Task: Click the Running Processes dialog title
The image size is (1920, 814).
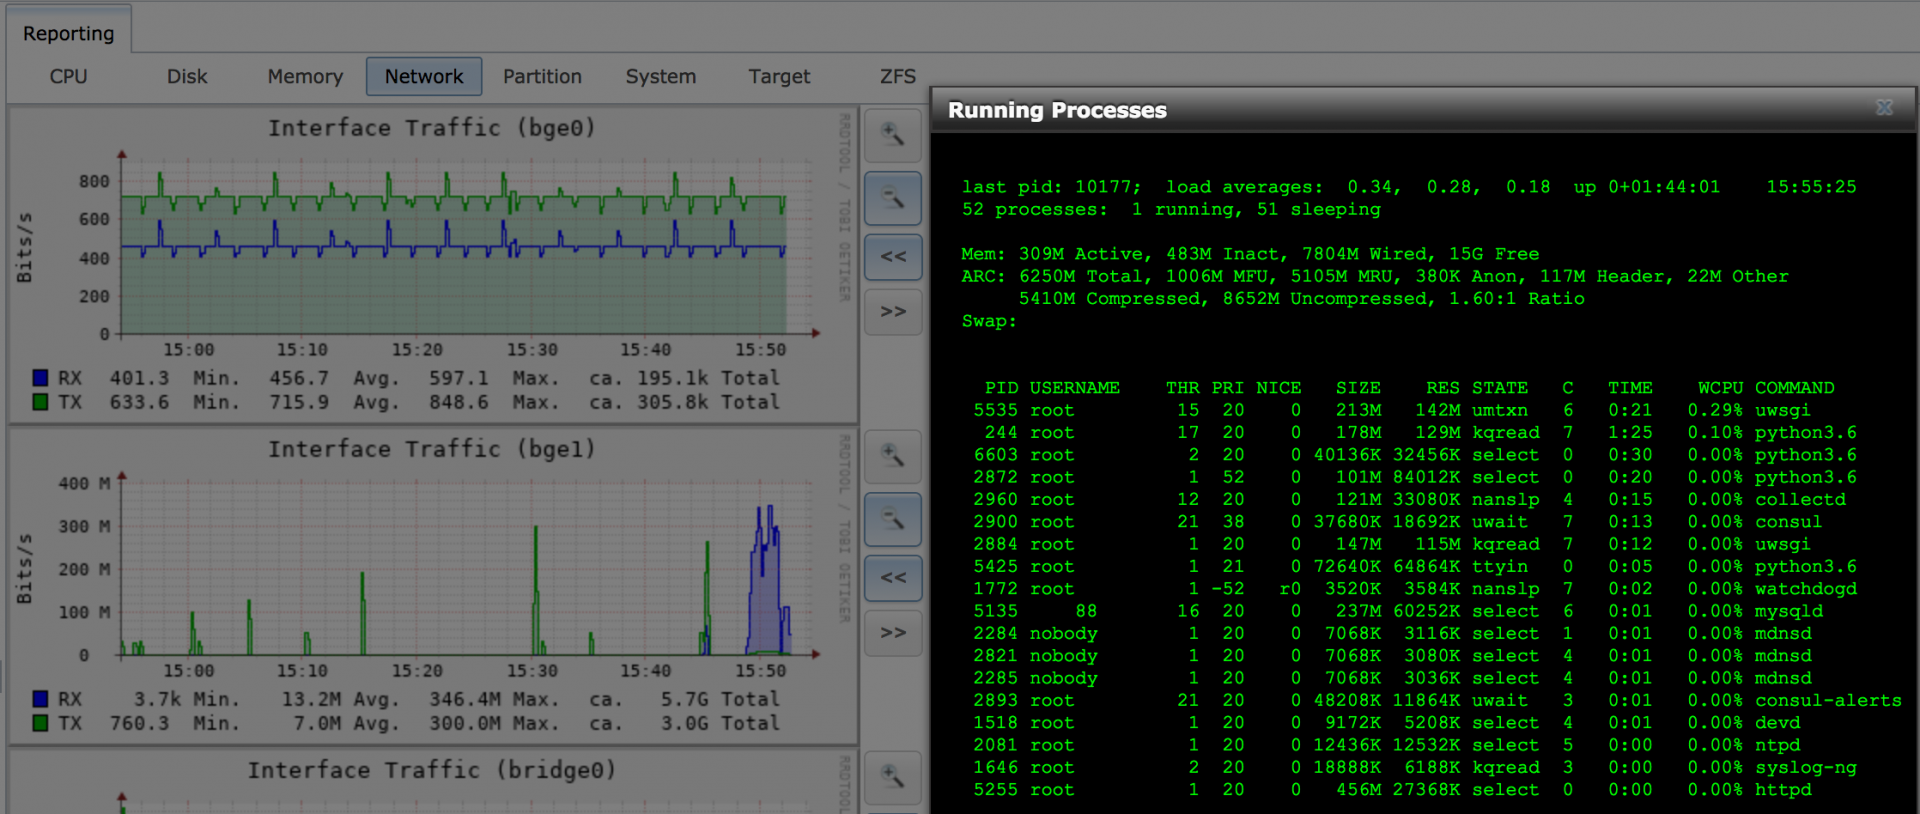Action: pos(1057,110)
